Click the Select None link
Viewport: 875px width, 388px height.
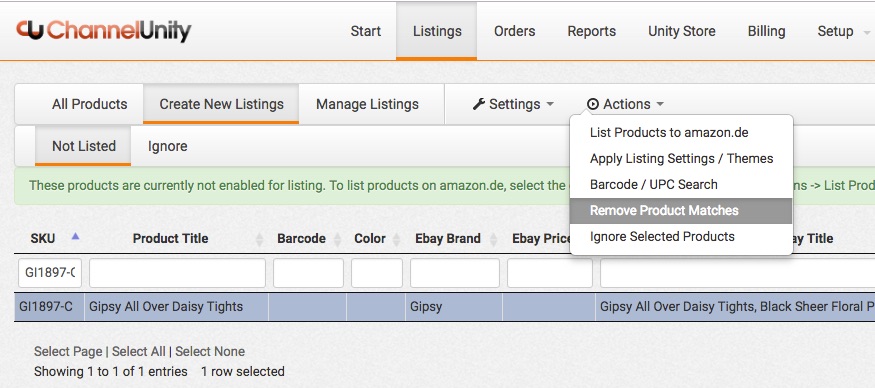coord(210,351)
